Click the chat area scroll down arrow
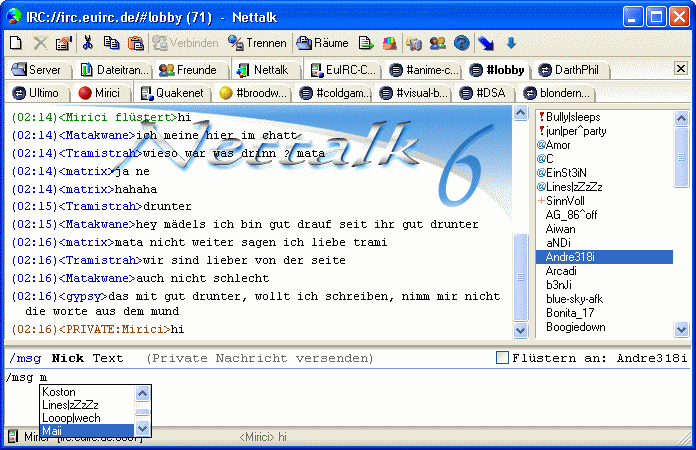The image size is (696, 450). tap(520, 331)
